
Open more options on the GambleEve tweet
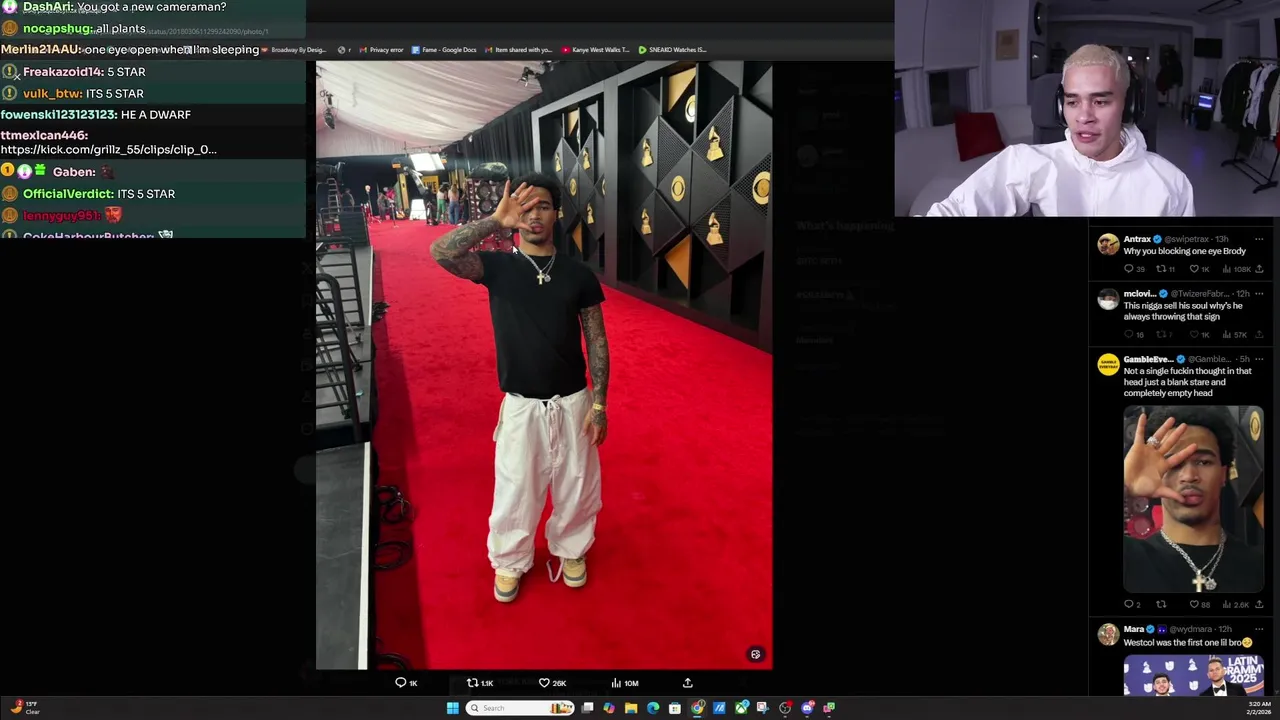[1259, 359]
